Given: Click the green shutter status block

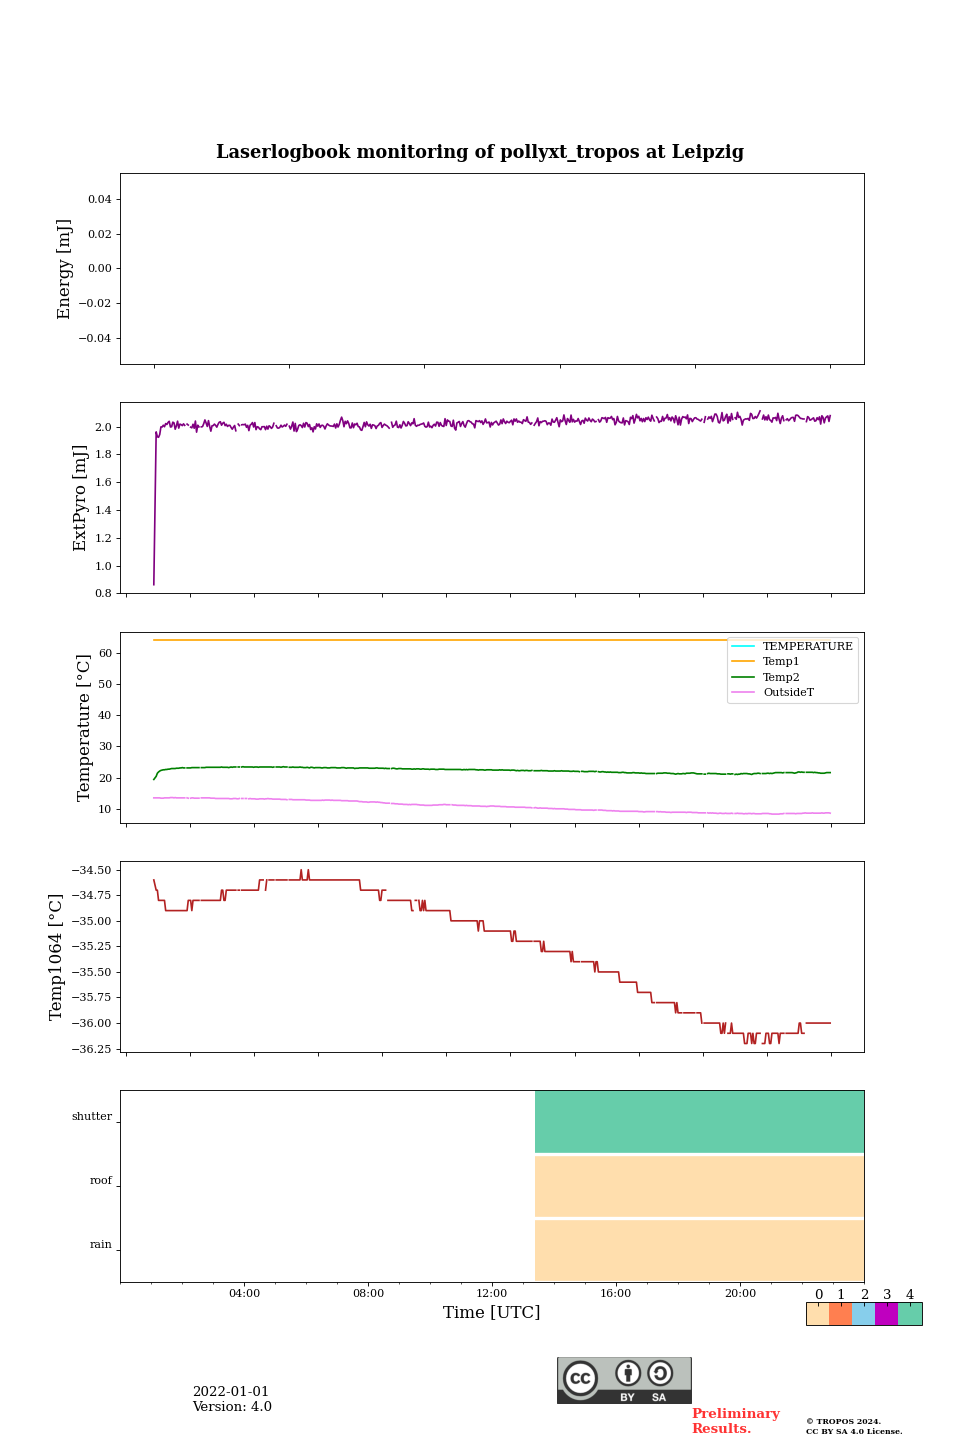Looking at the screenshot, I should tap(699, 1122).
